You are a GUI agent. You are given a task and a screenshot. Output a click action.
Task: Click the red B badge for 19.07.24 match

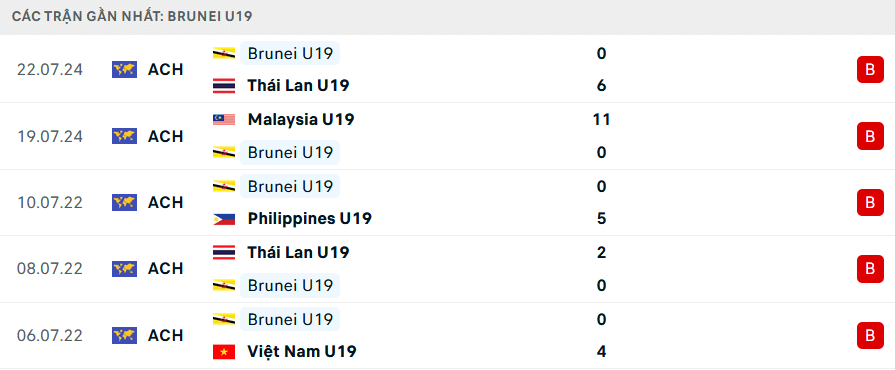click(x=870, y=136)
